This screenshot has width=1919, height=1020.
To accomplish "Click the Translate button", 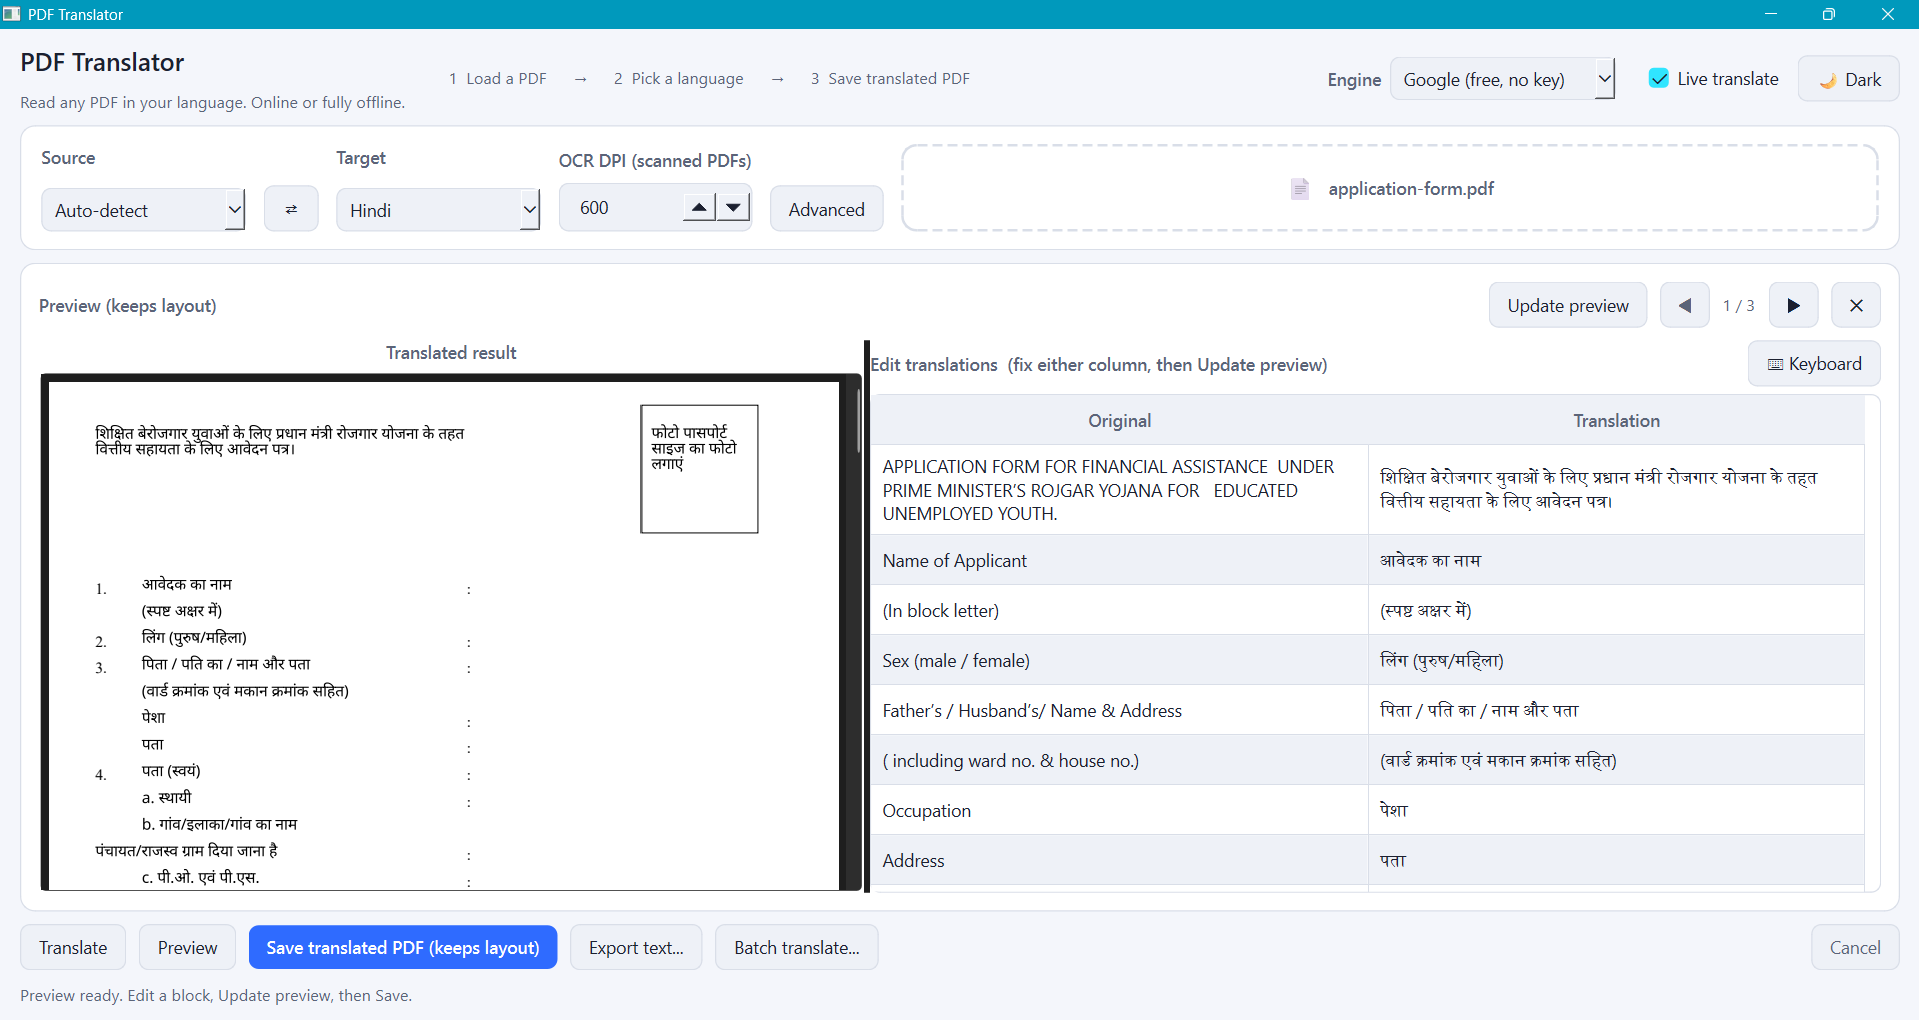I will (73, 947).
